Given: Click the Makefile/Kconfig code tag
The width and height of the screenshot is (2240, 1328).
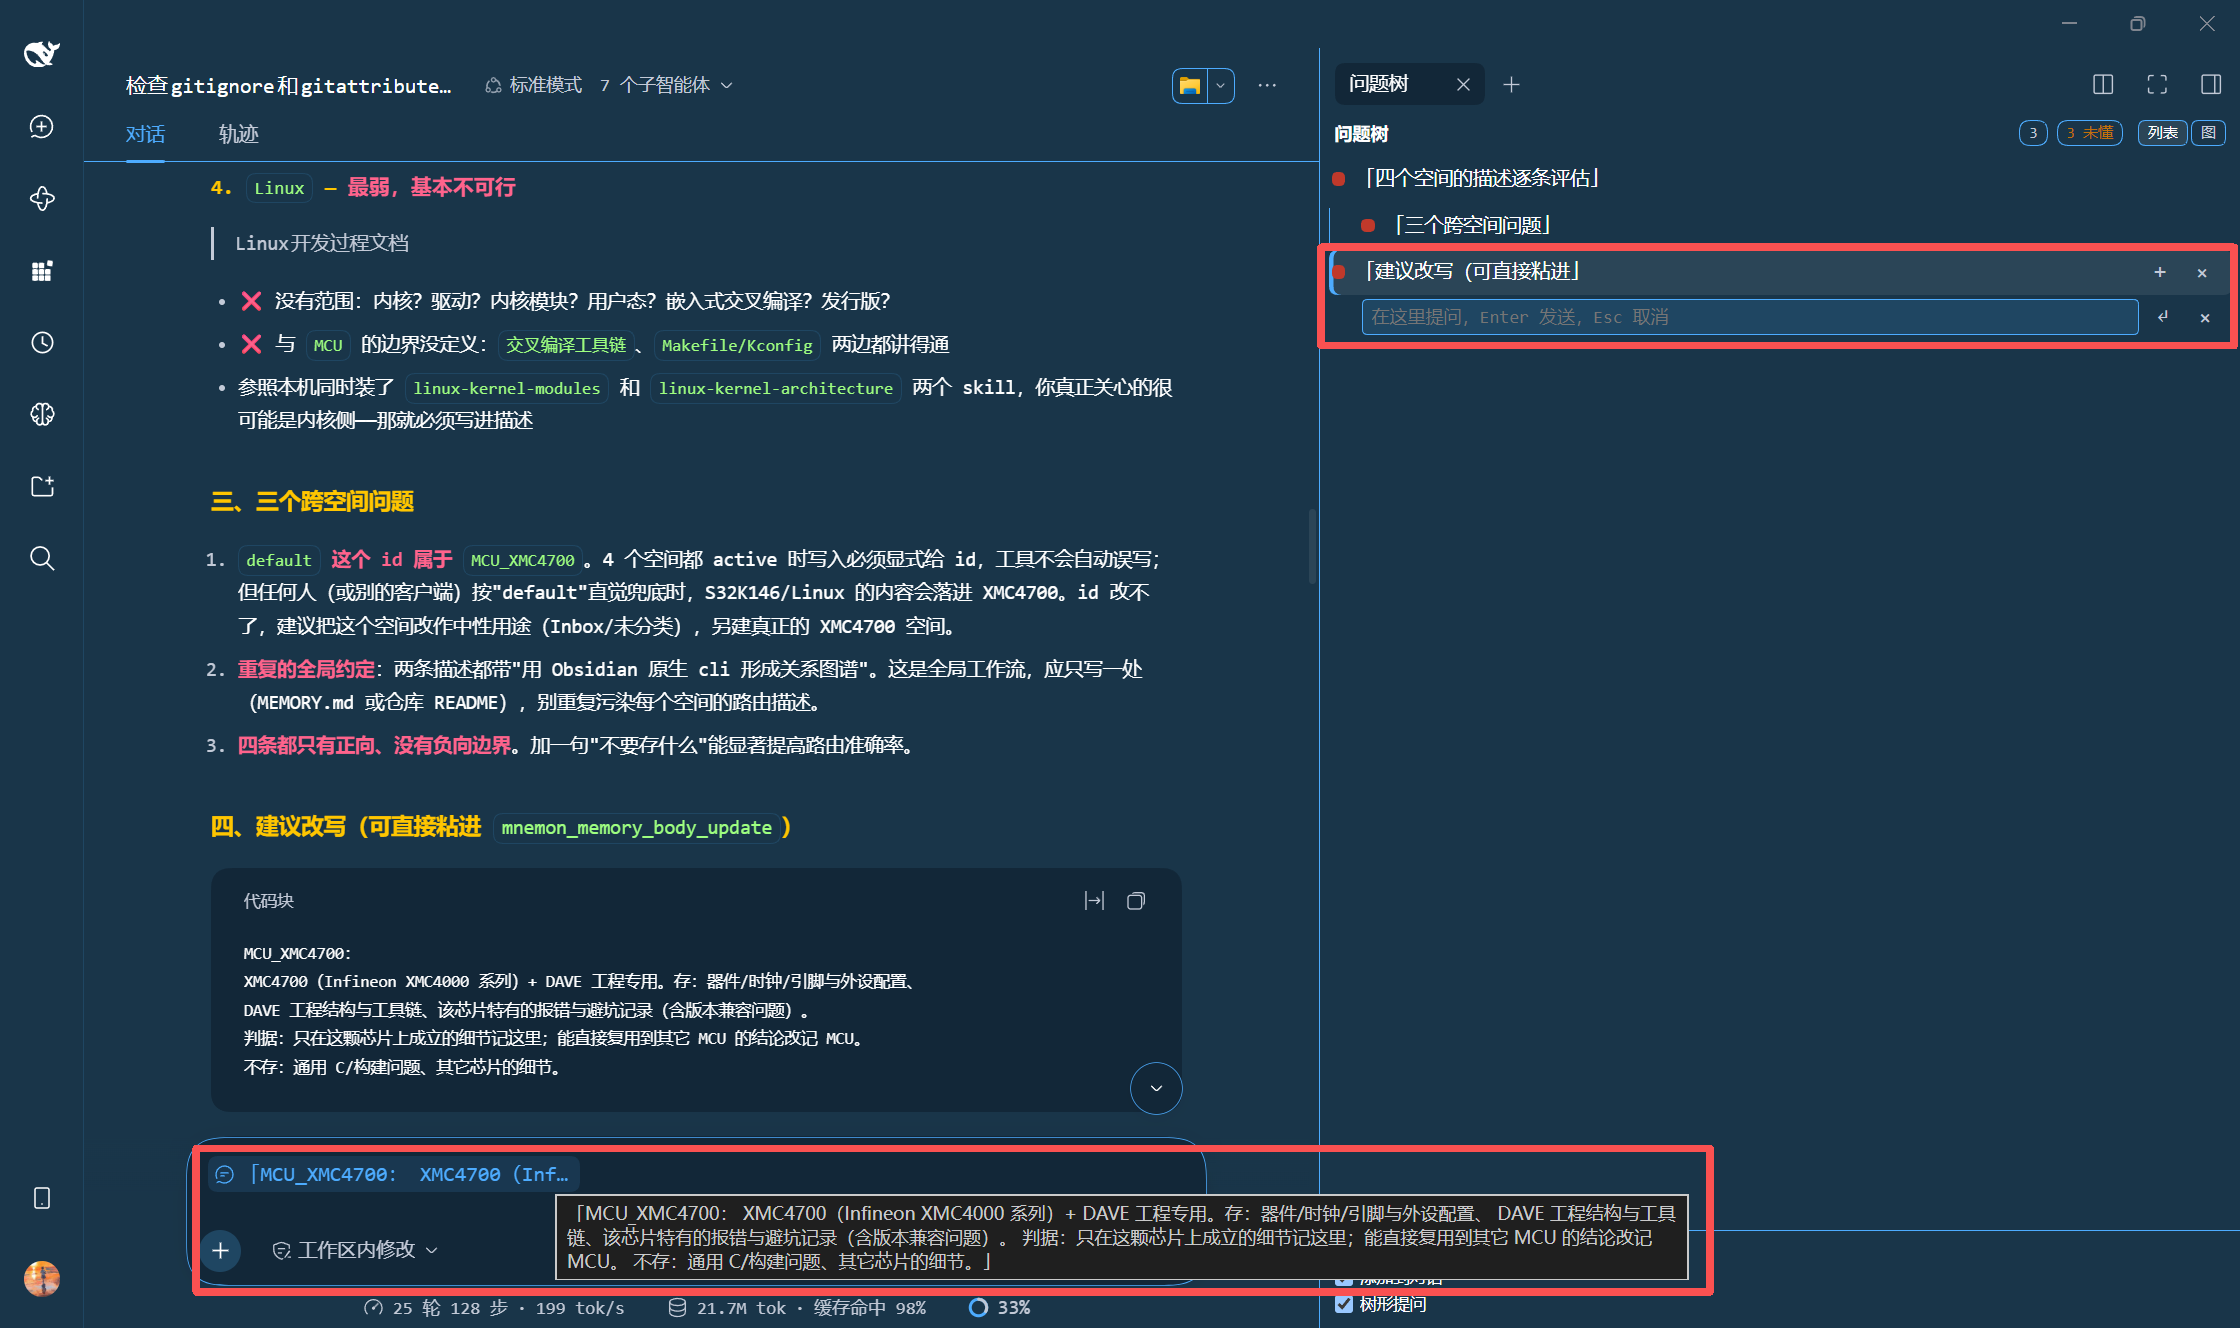Looking at the screenshot, I should click(x=737, y=345).
